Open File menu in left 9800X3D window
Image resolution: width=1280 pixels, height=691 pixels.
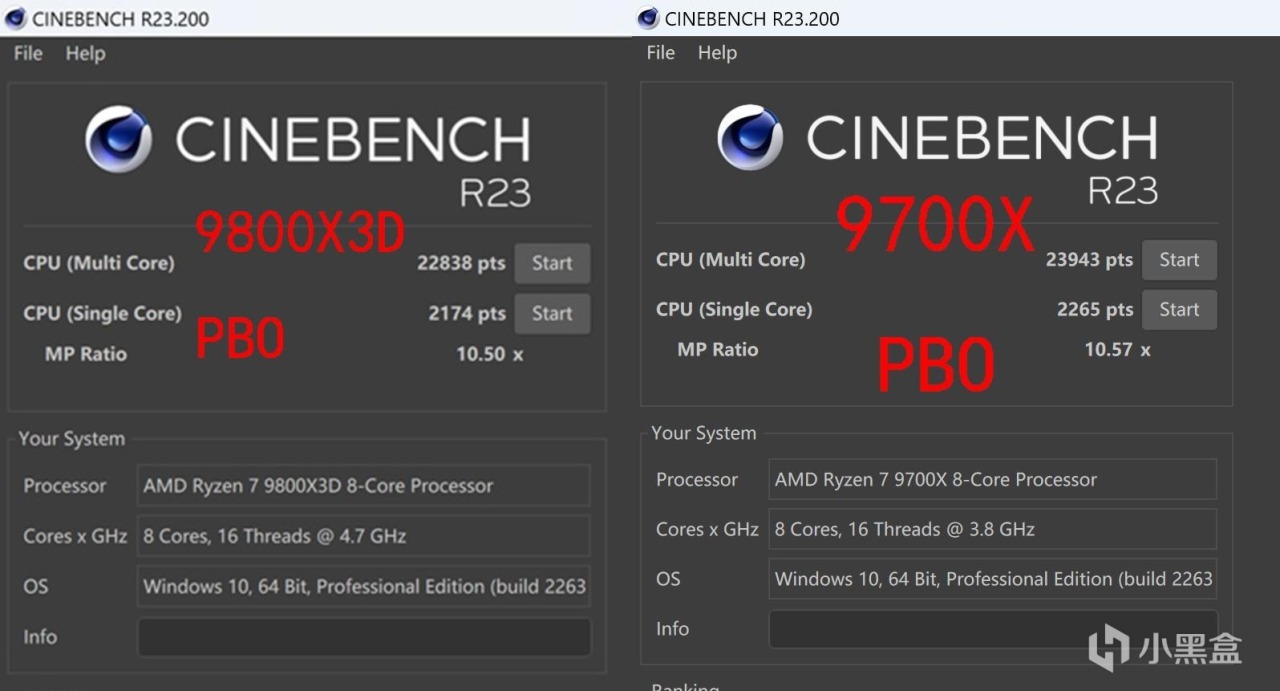pyautogui.click(x=28, y=53)
